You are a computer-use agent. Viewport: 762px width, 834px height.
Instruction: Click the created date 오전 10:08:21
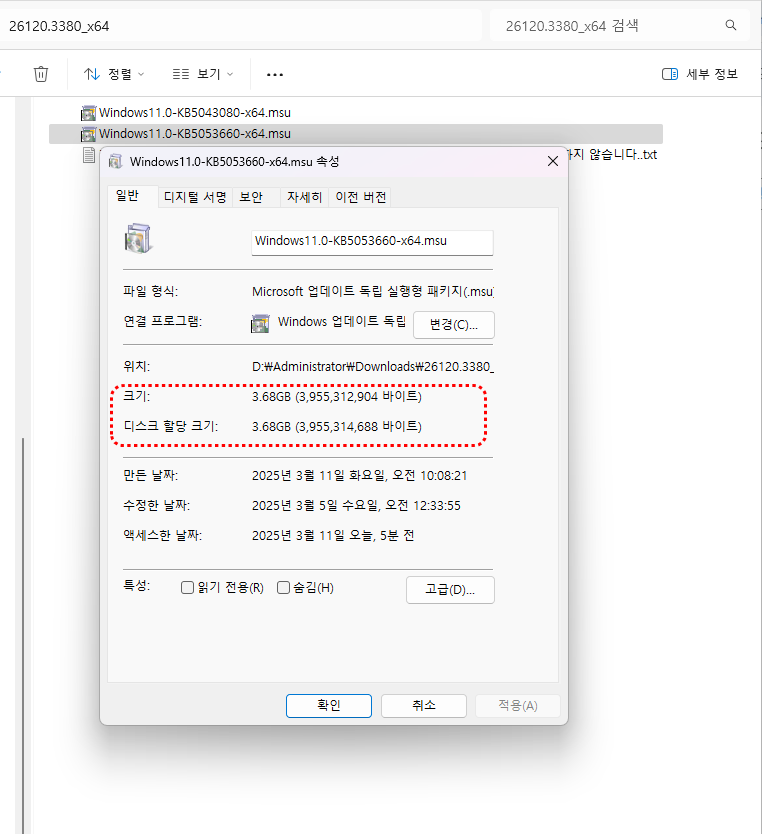[x=359, y=476]
